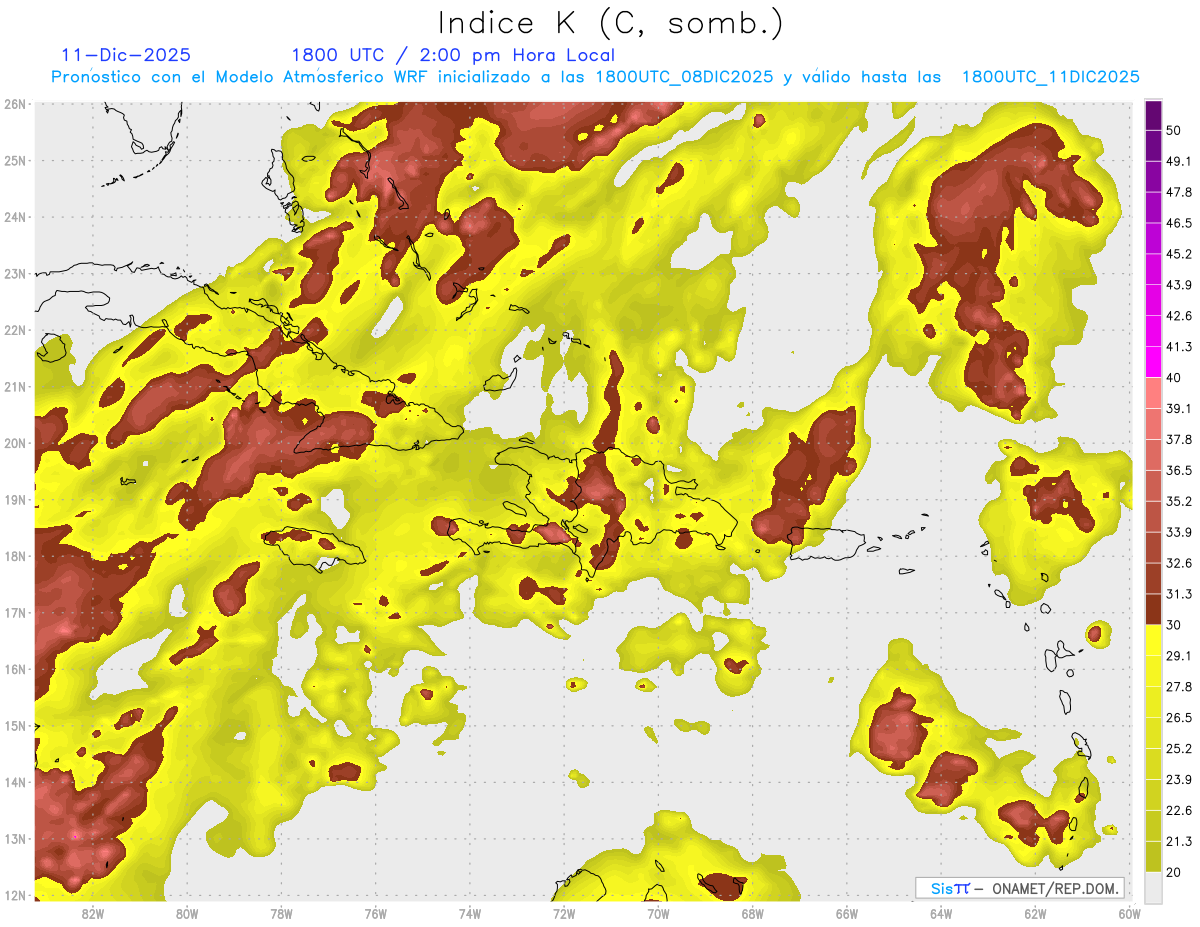This screenshot has width=1200, height=927.
Task: Click the '12N' latitude axis label
Action: point(15,895)
